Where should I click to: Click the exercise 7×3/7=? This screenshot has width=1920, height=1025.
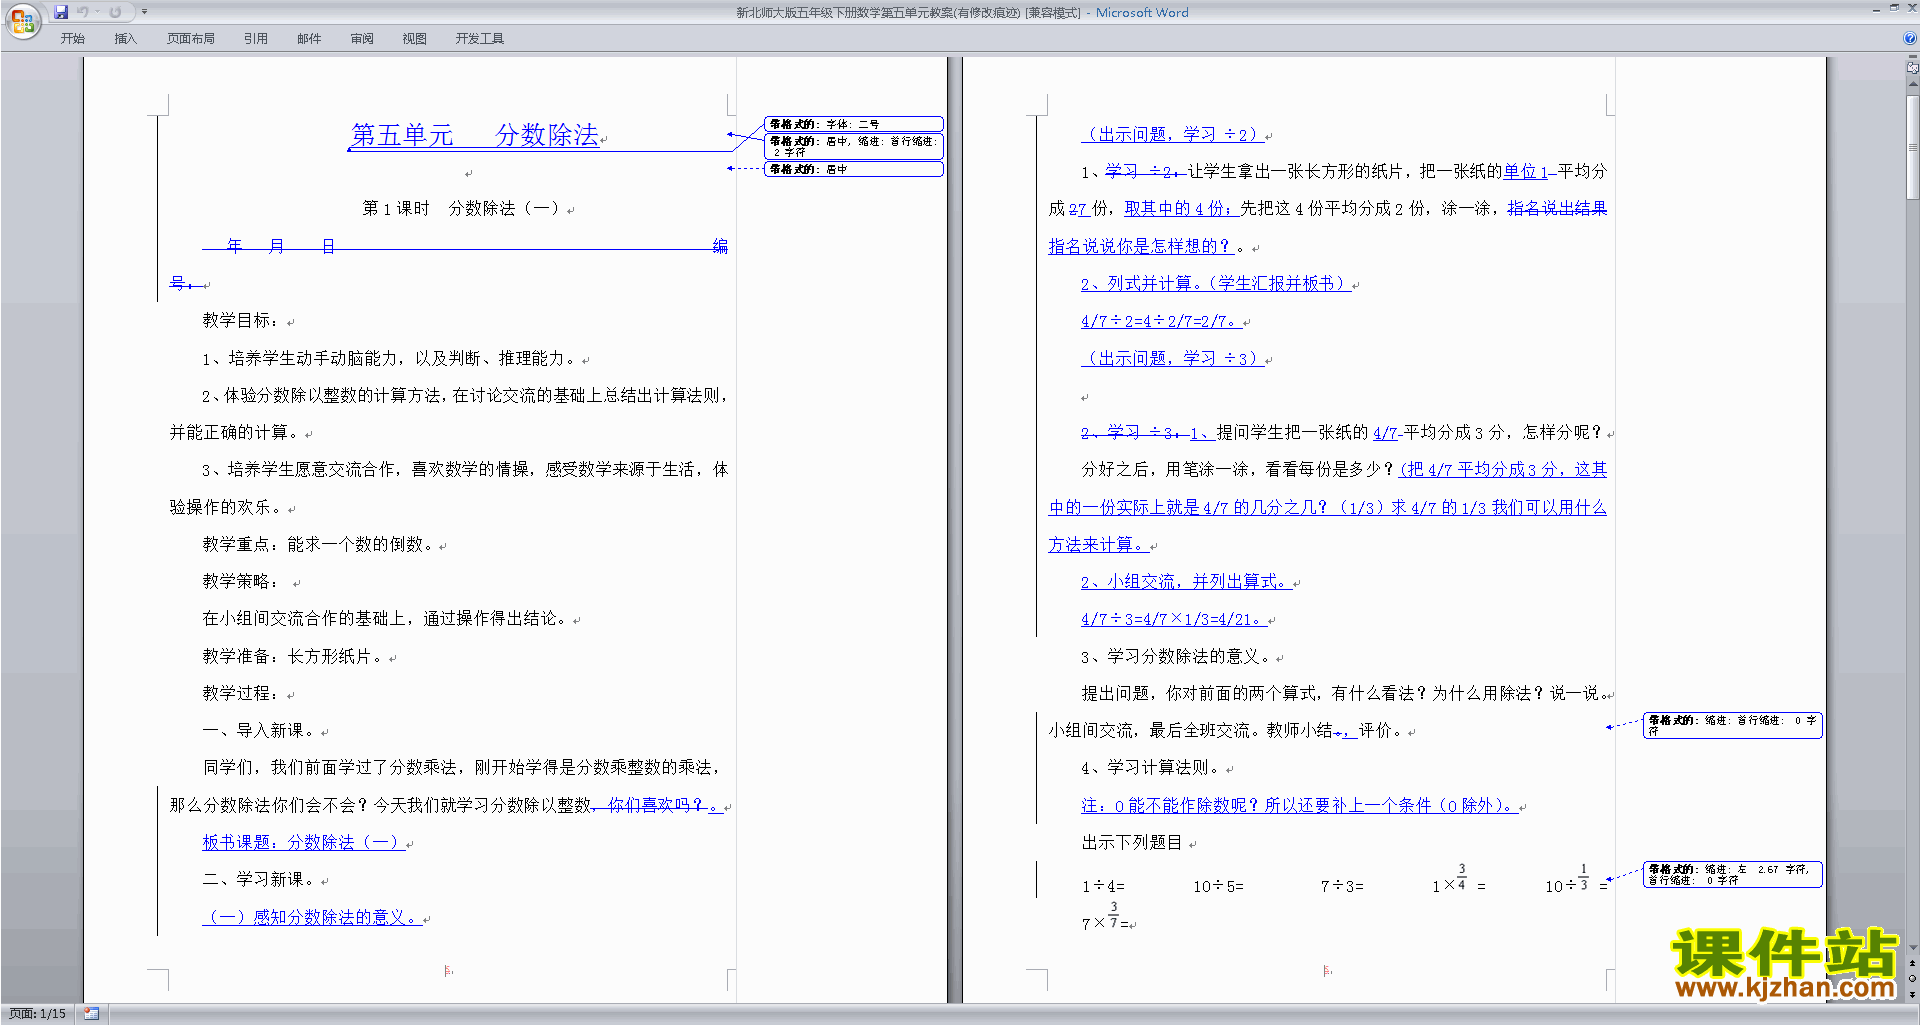coord(1106,917)
